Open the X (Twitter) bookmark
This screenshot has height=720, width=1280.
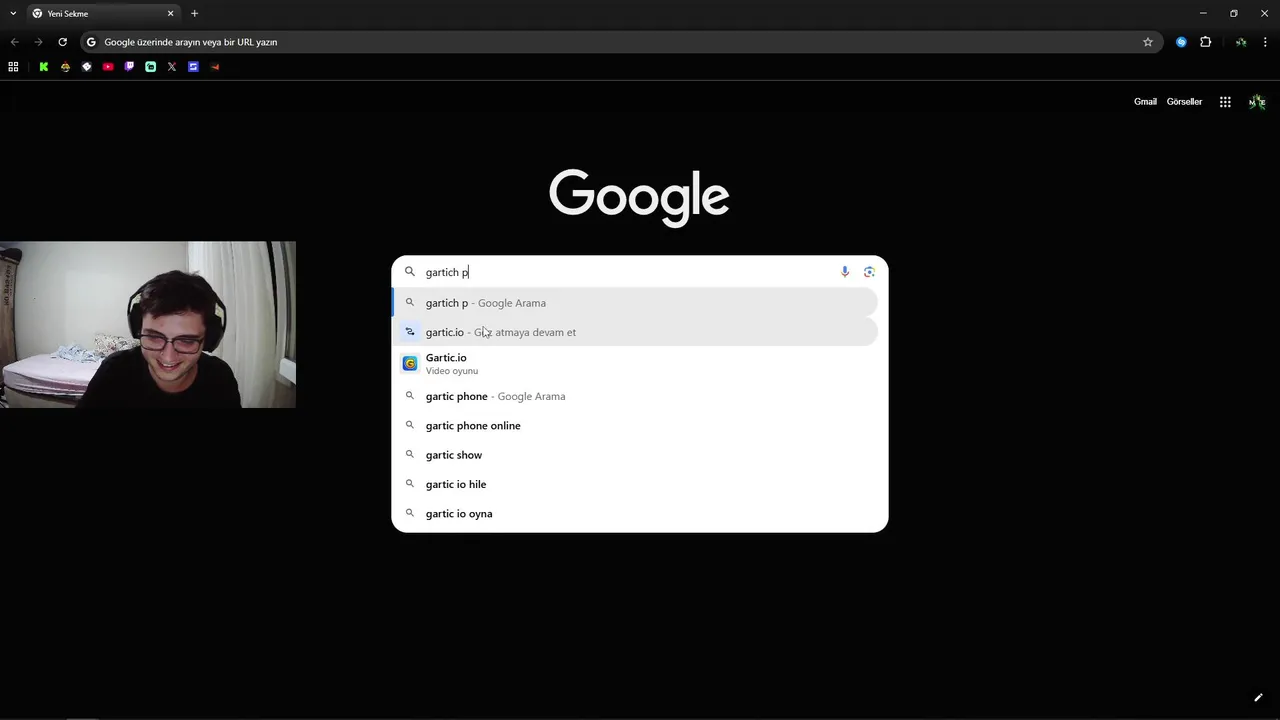(x=172, y=67)
